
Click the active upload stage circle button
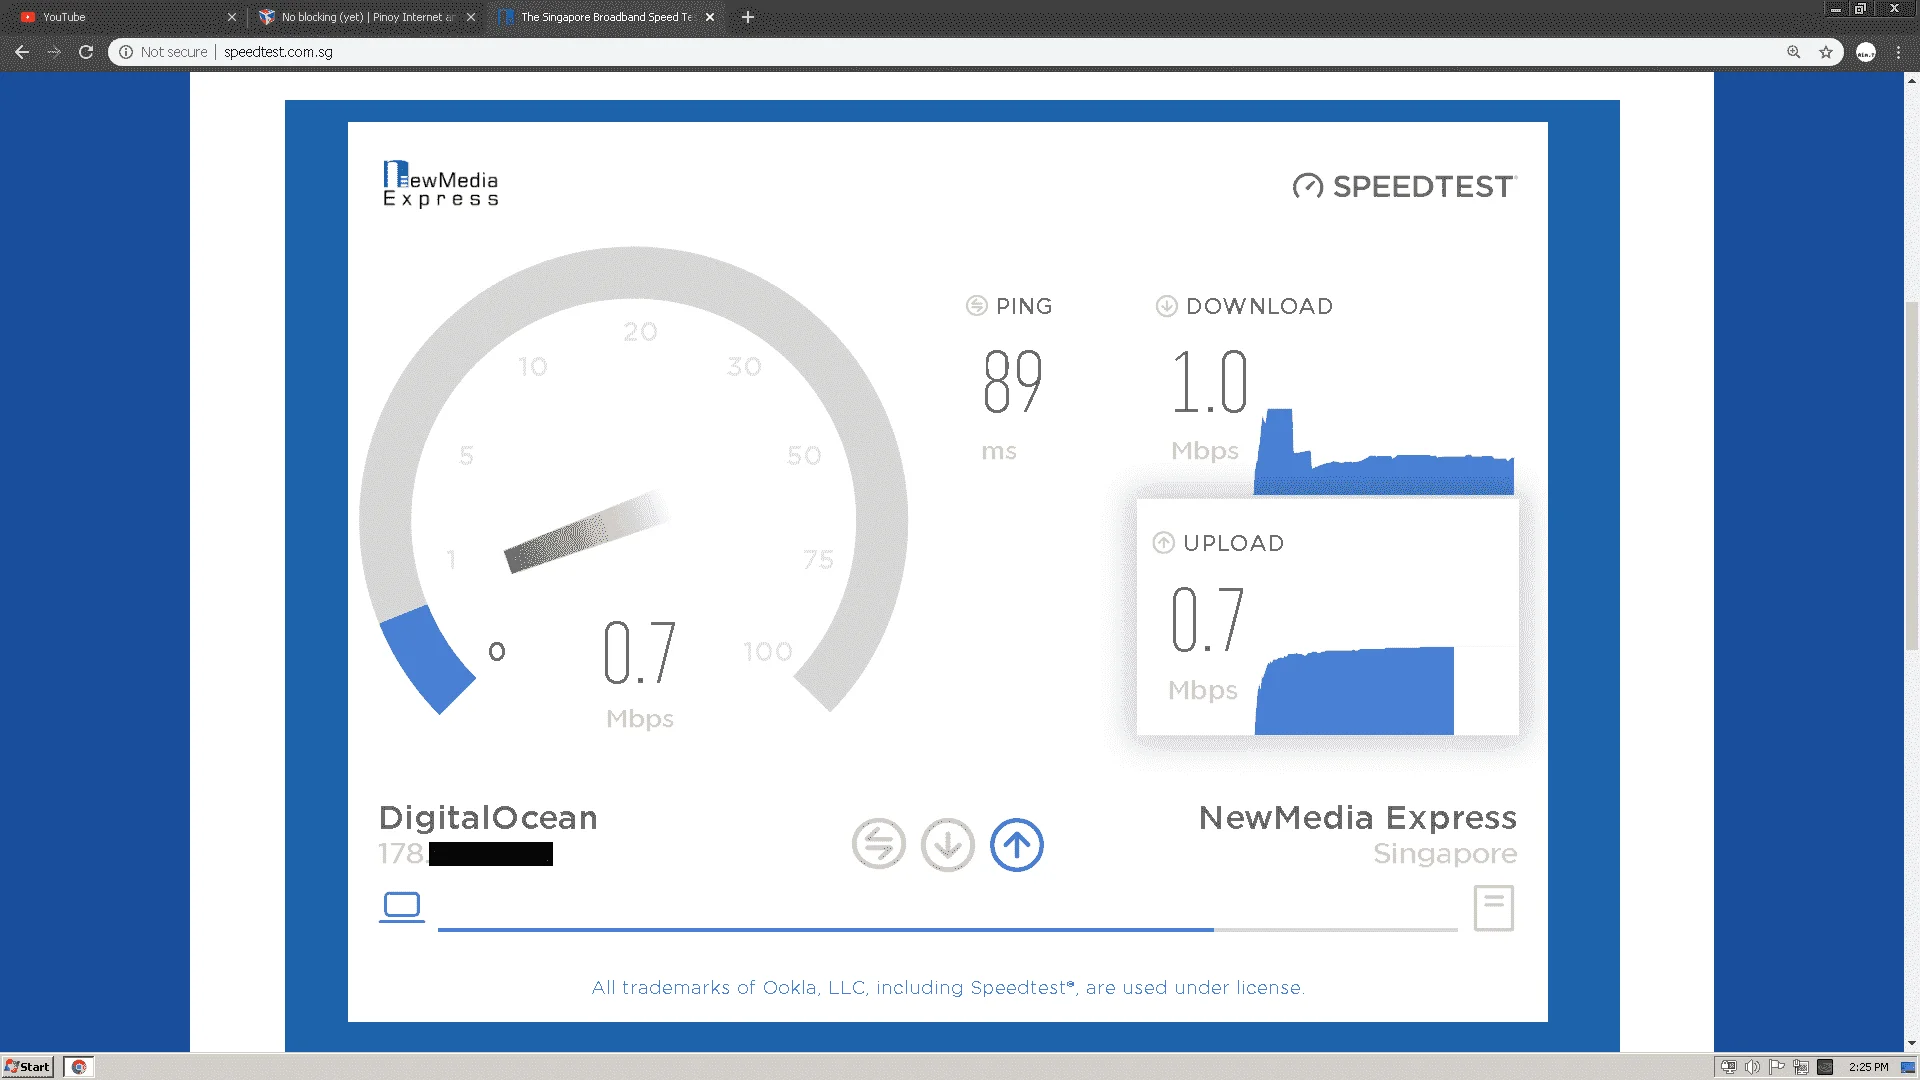pos(1017,845)
